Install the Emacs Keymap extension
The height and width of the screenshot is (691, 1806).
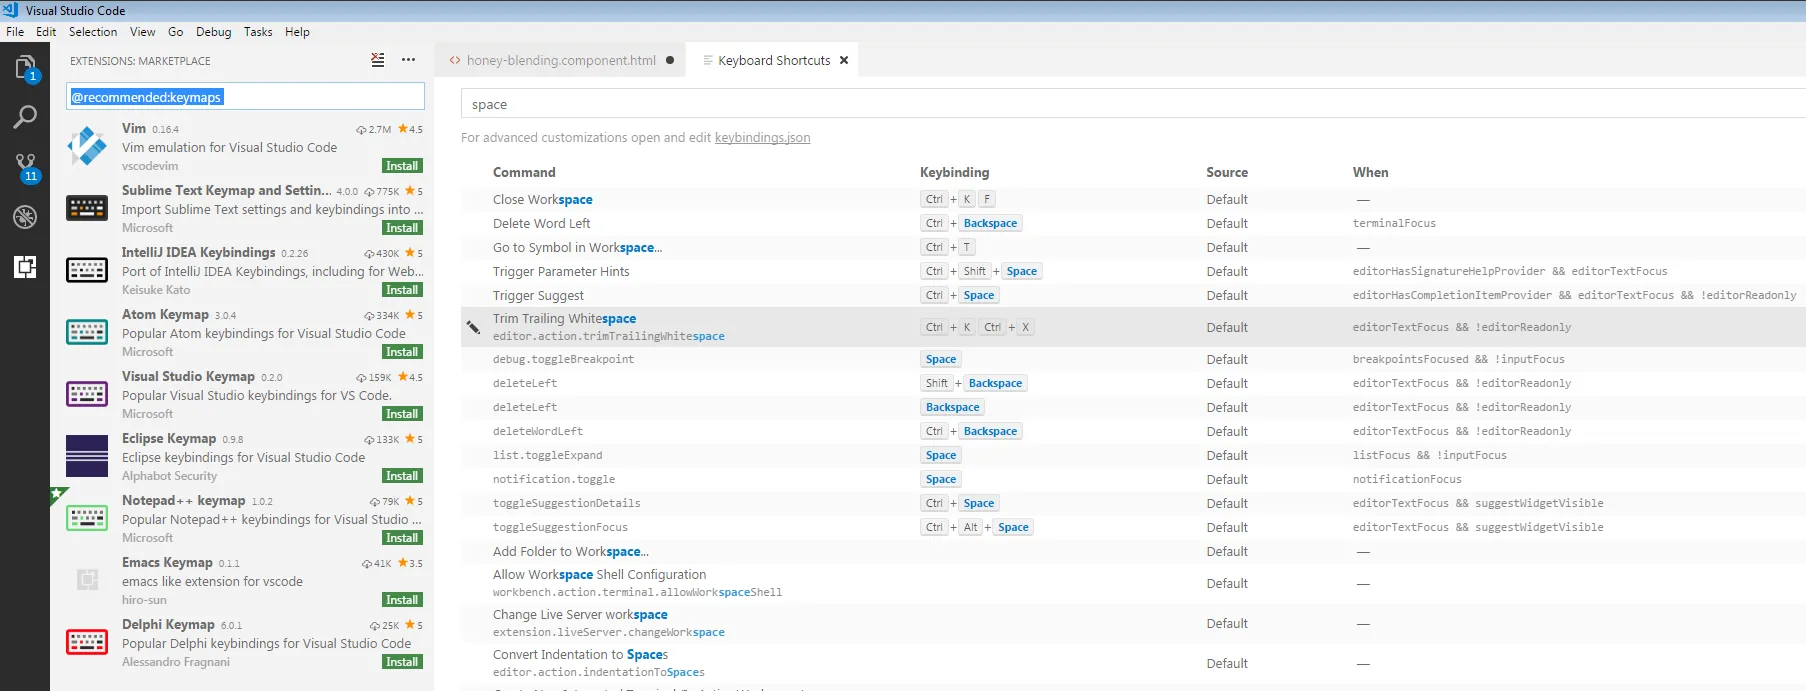pyautogui.click(x=402, y=600)
